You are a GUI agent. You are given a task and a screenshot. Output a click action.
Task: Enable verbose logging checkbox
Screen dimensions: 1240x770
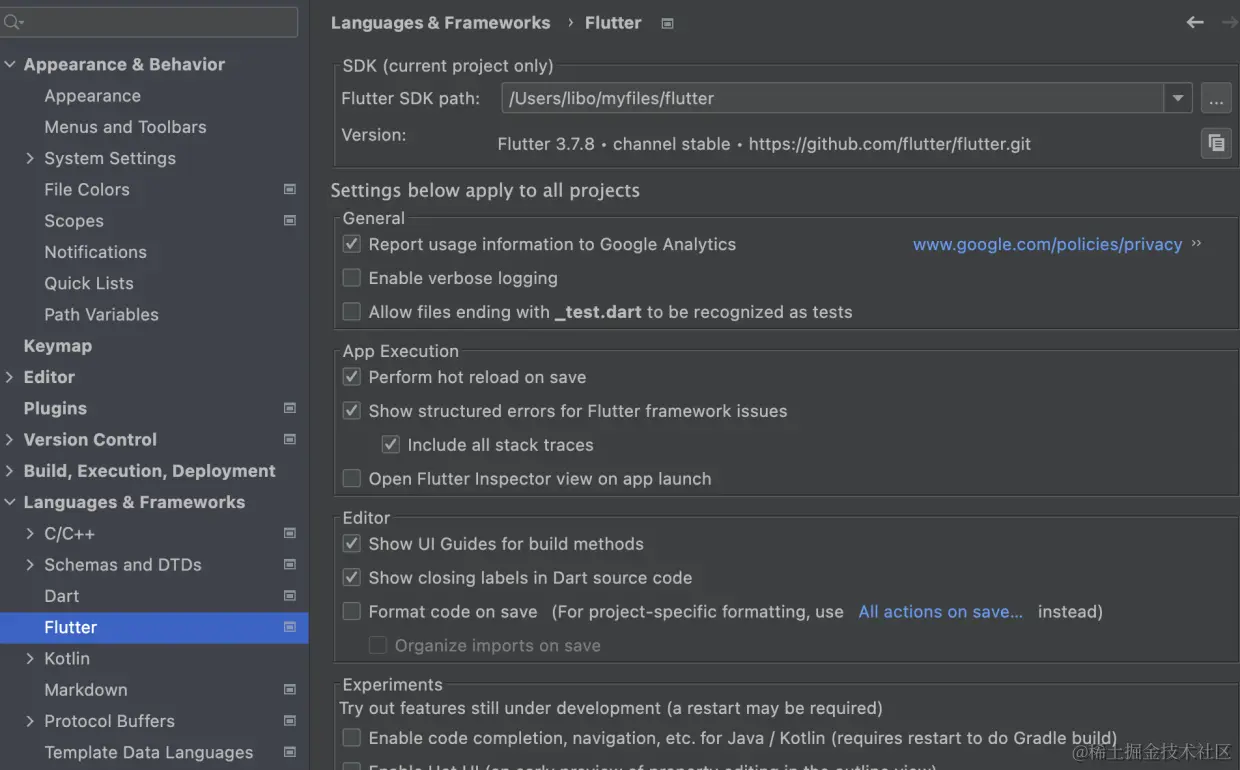(352, 278)
